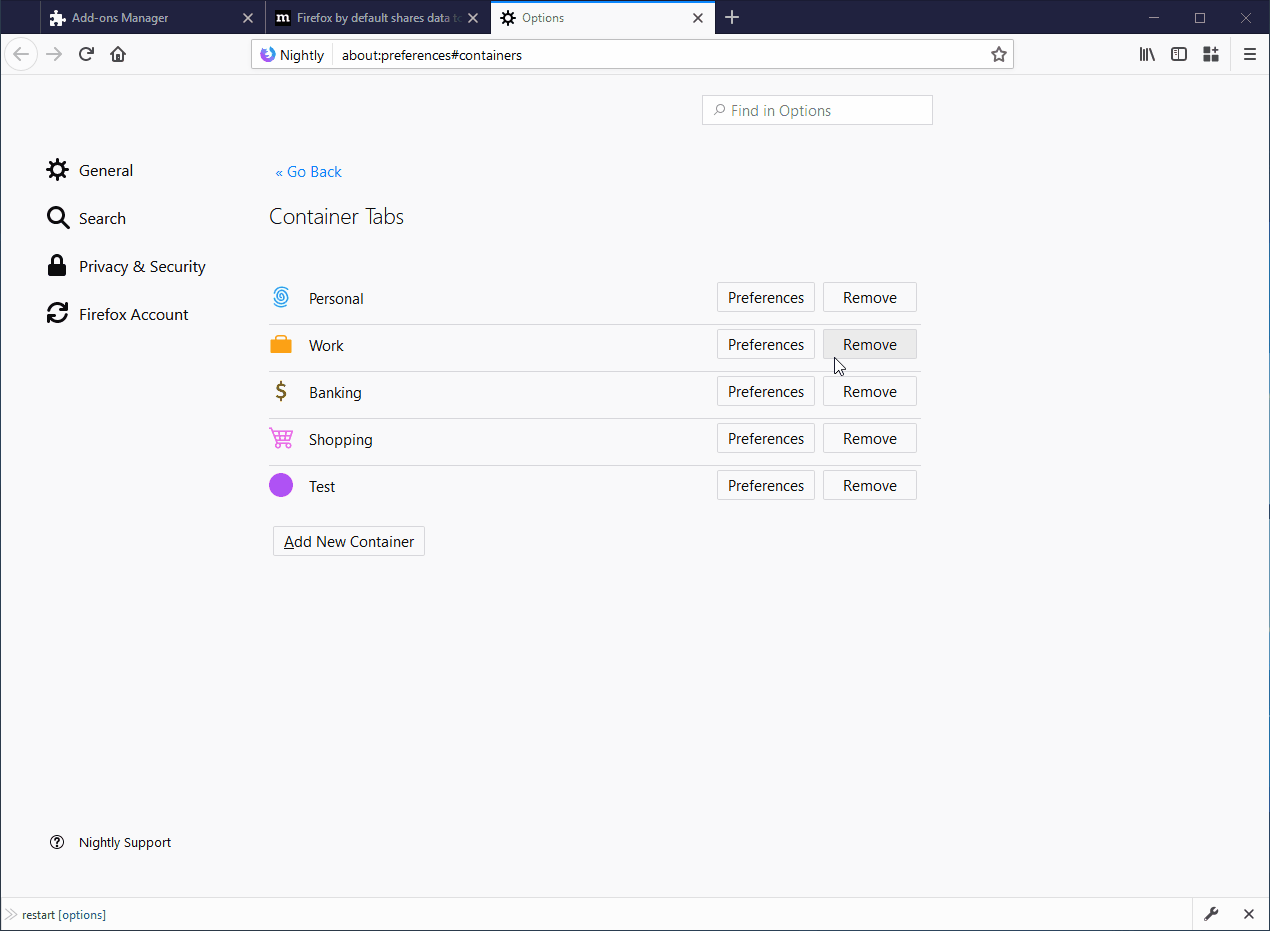Minimize the Firefox Nightly window
1270x931 pixels.
pyautogui.click(x=1155, y=17)
